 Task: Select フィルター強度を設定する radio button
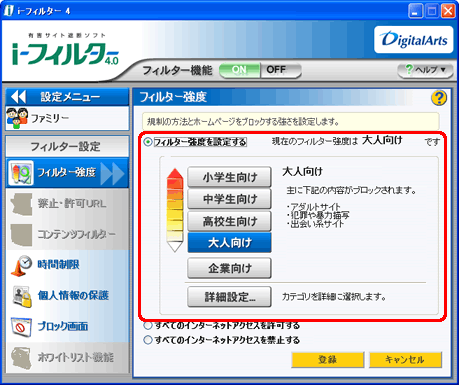pyautogui.click(x=148, y=142)
